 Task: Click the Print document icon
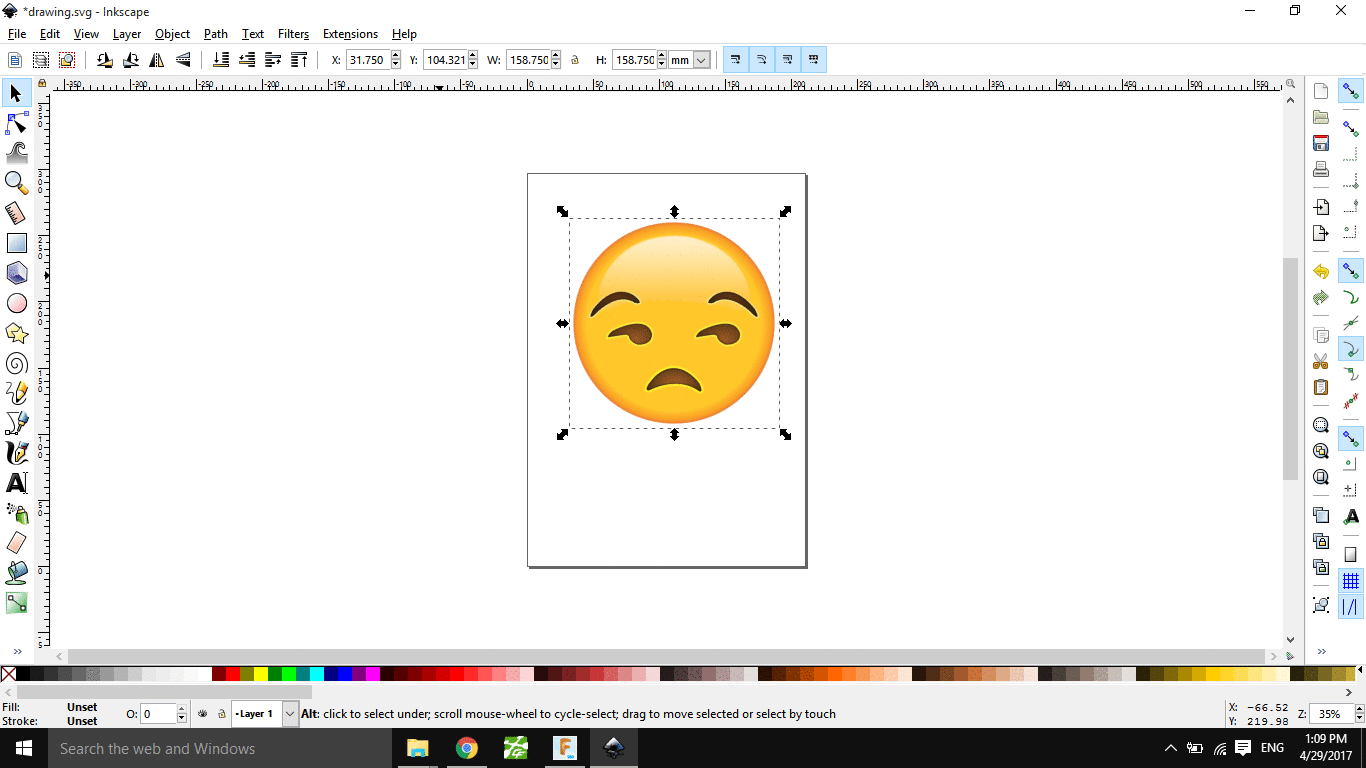pyautogui.click(x=1321, y=169)
